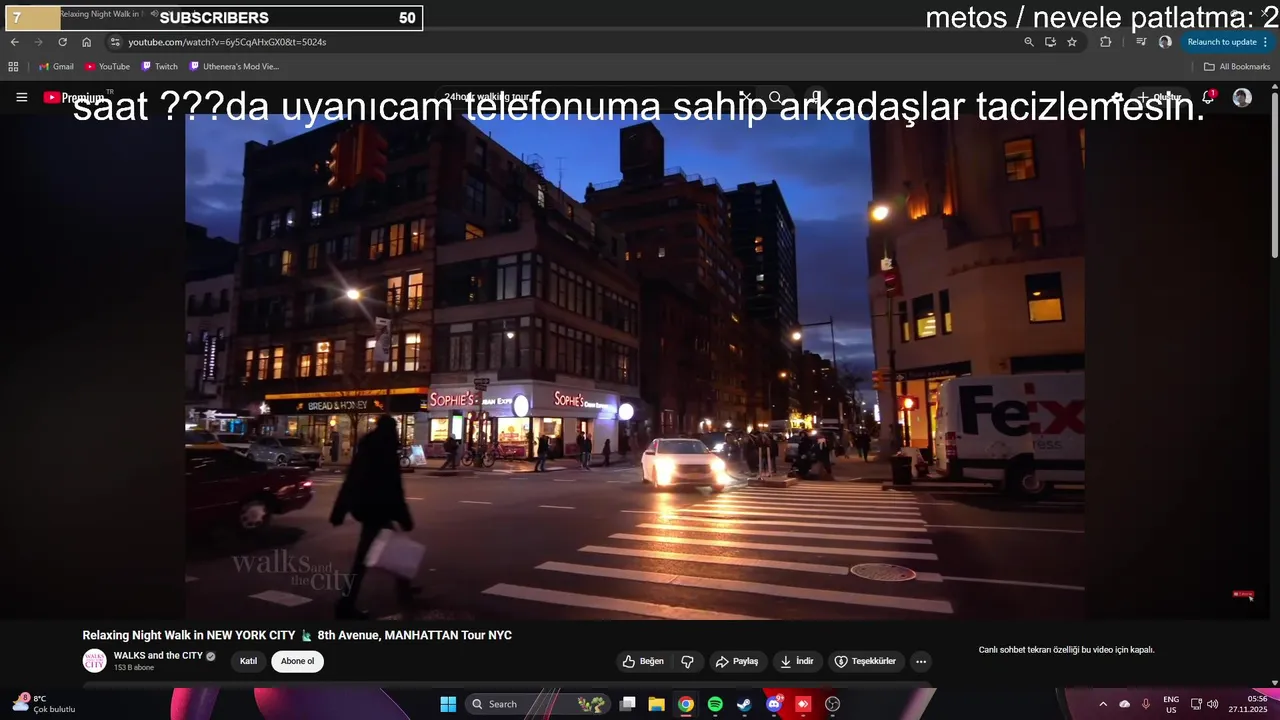Click the video title text

pos(297,635)
